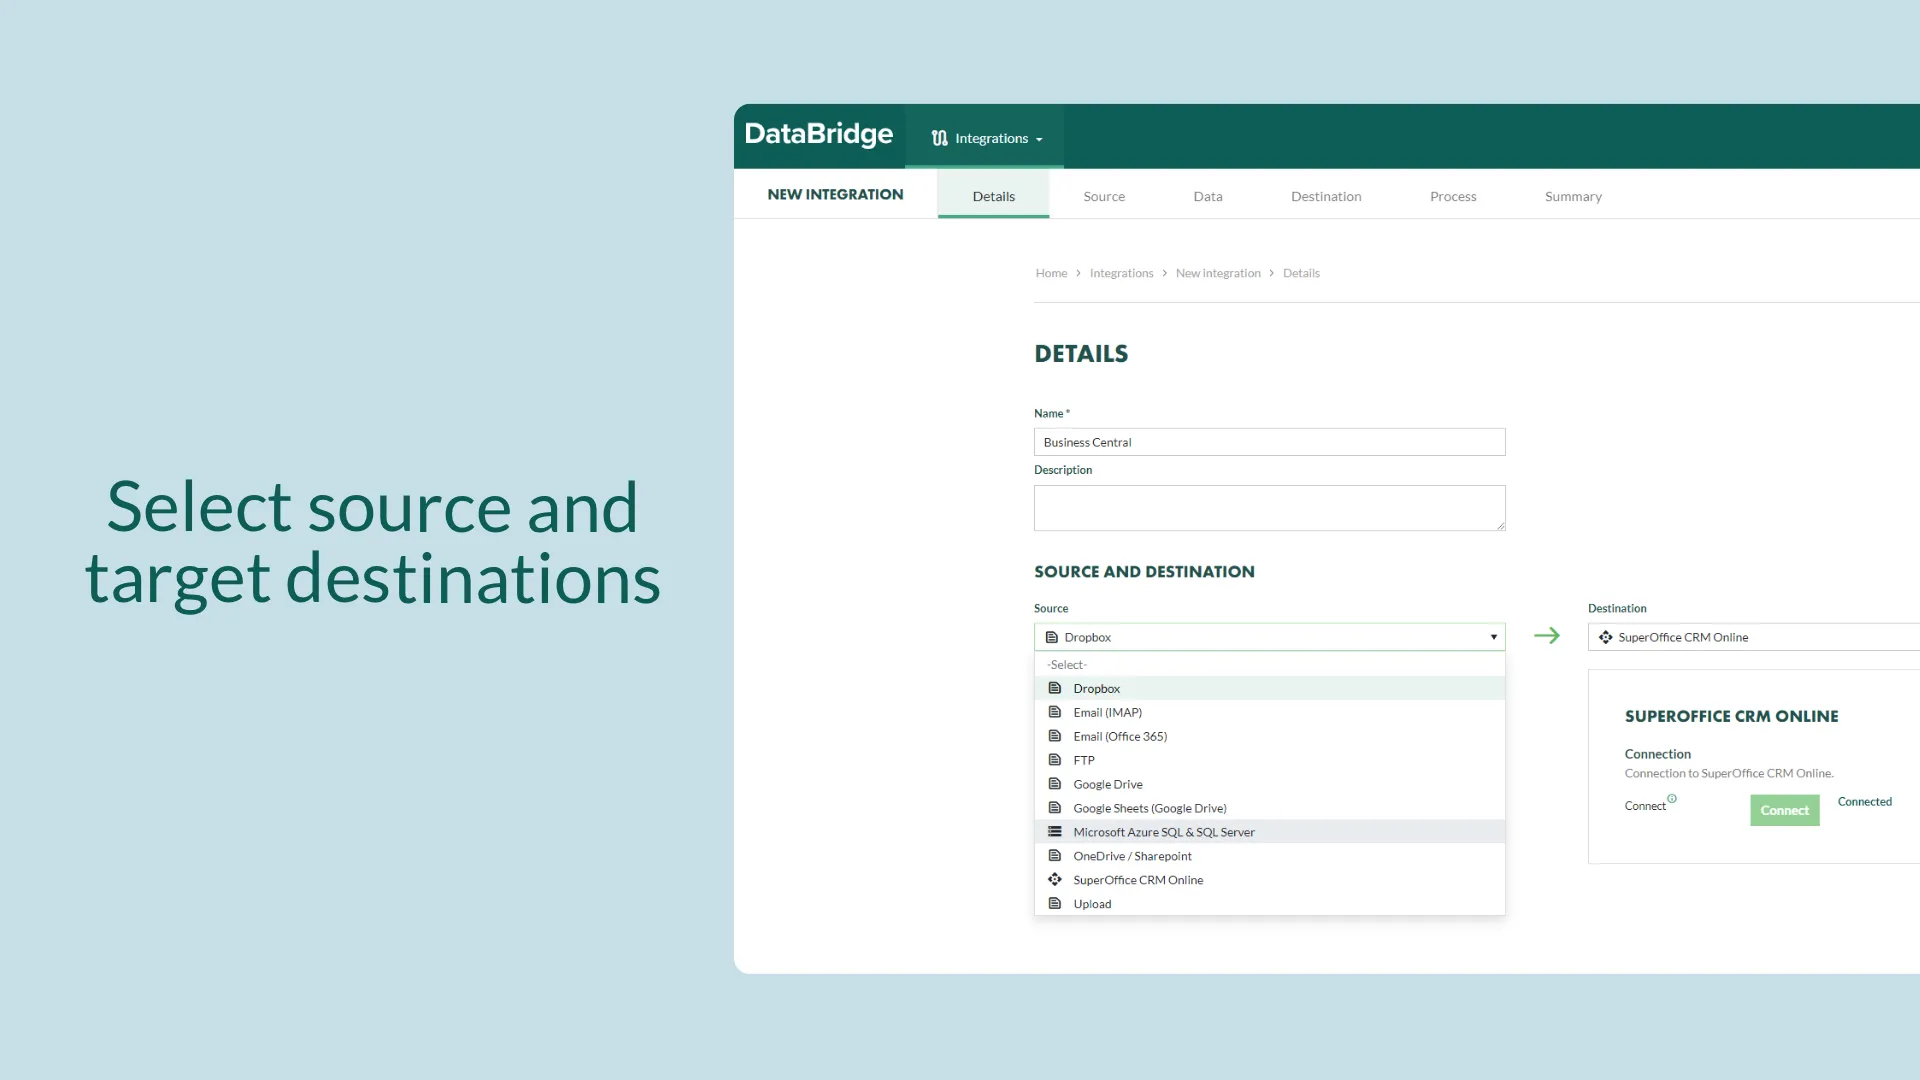The image size is (1920, 1080).
Task: Click the Name field containing Business Central
Action: coord(1268,442)
